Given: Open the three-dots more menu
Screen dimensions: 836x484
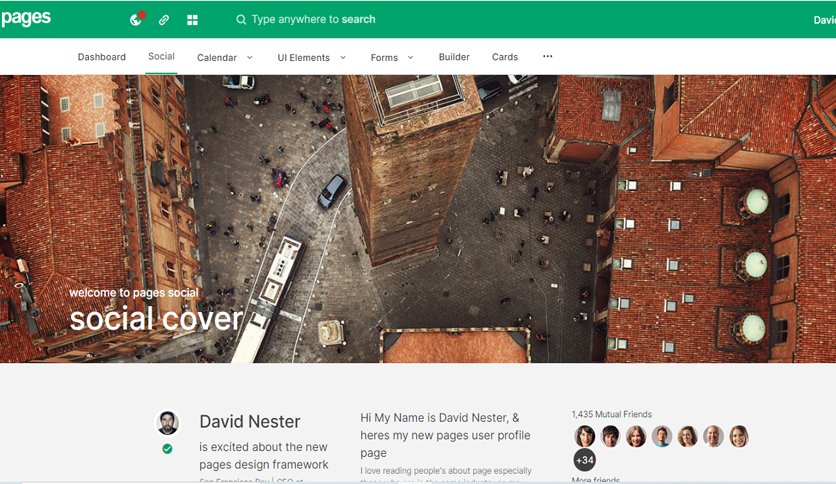Looking at the screenshot, I should point(548,56).
